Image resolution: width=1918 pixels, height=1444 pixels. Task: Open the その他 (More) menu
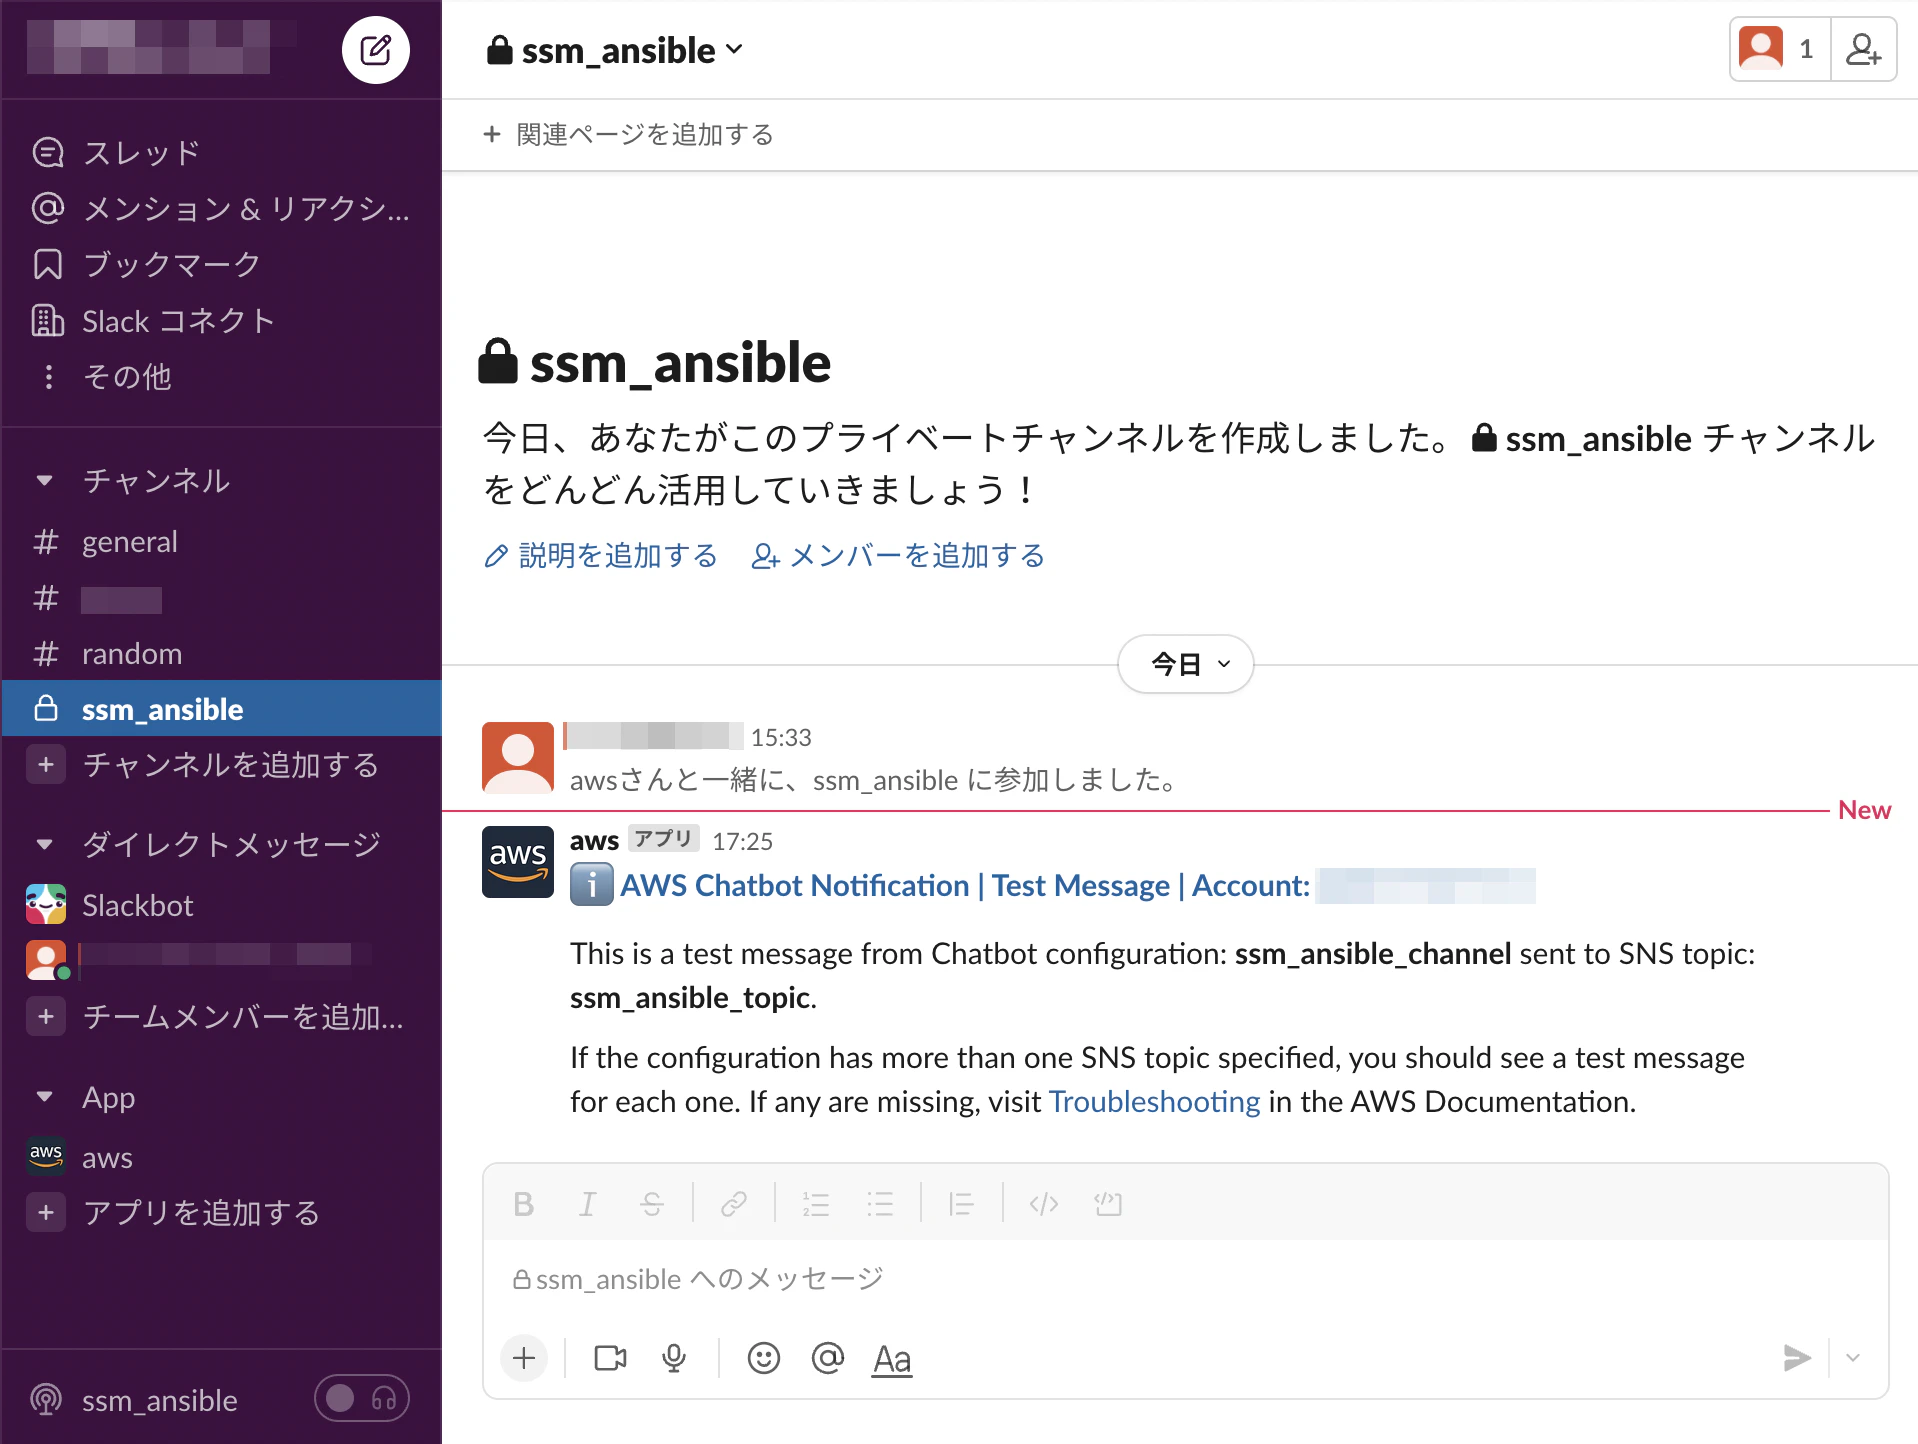pyautogui.click(x=221, y=376)
